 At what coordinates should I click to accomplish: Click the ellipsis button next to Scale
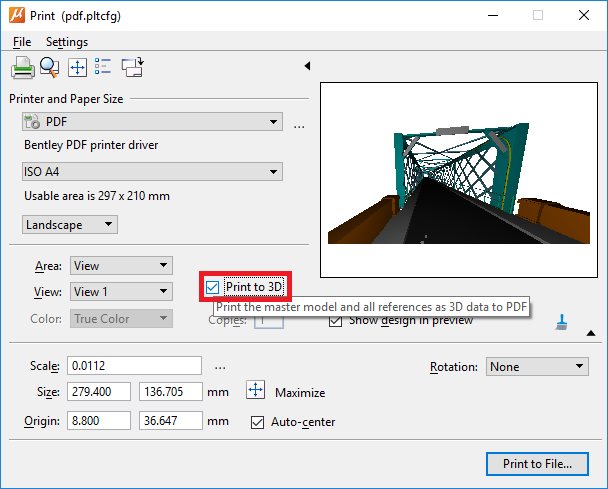[220, 367]
